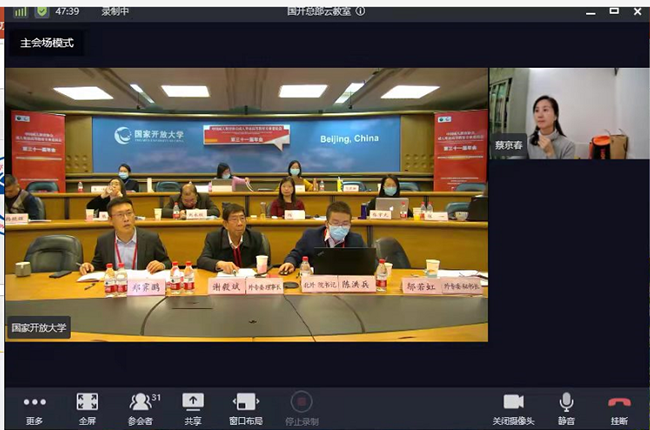Check the green security shield icon
This screenshot has width=650, height=430.
point(41,11)
